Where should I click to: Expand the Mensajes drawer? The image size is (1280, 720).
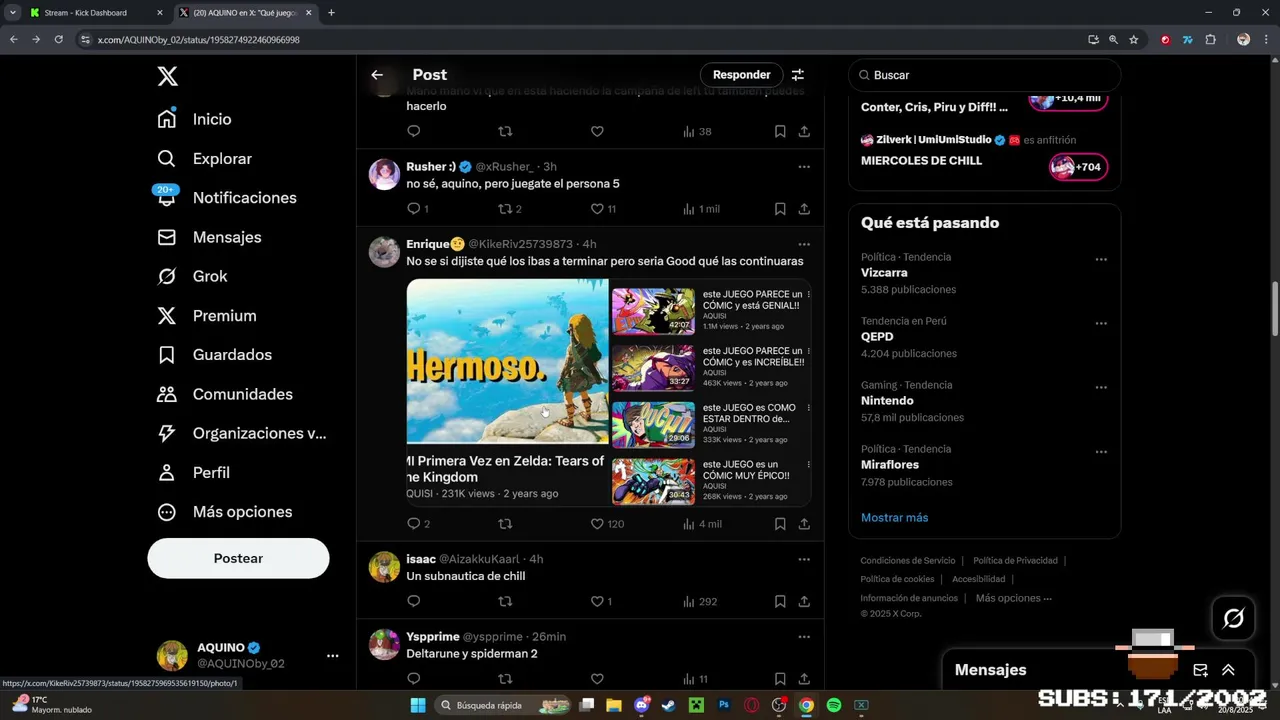(1228, 670)
